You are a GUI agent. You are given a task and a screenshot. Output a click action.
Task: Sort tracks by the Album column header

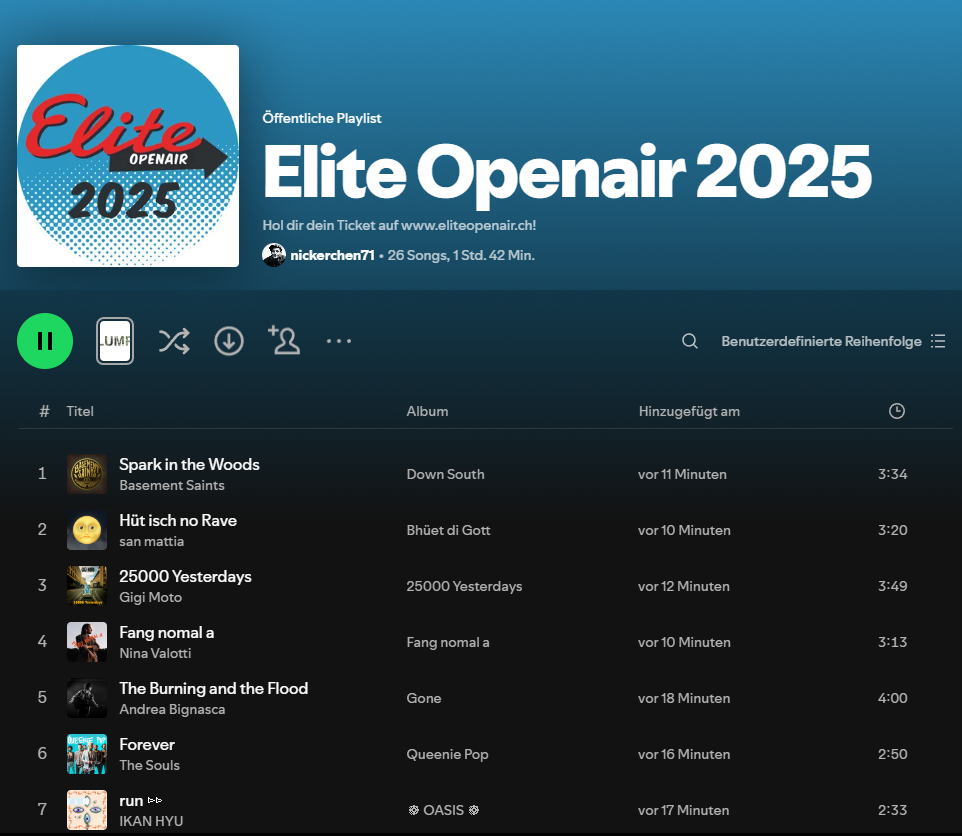coord(427,411)
